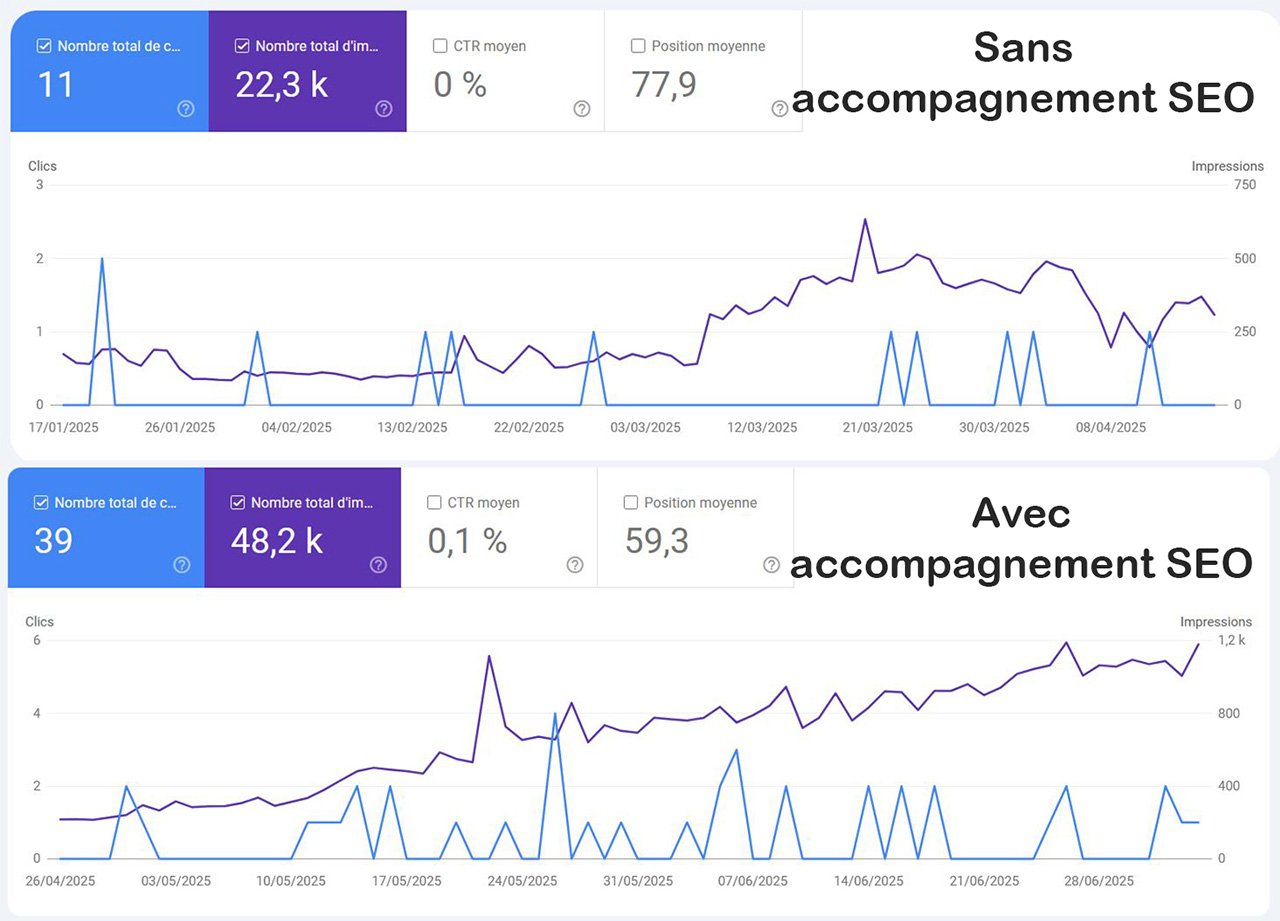1280x921 pixels.
Task: Open help on bottom 'Position moyenne' card
Action: 771,565
